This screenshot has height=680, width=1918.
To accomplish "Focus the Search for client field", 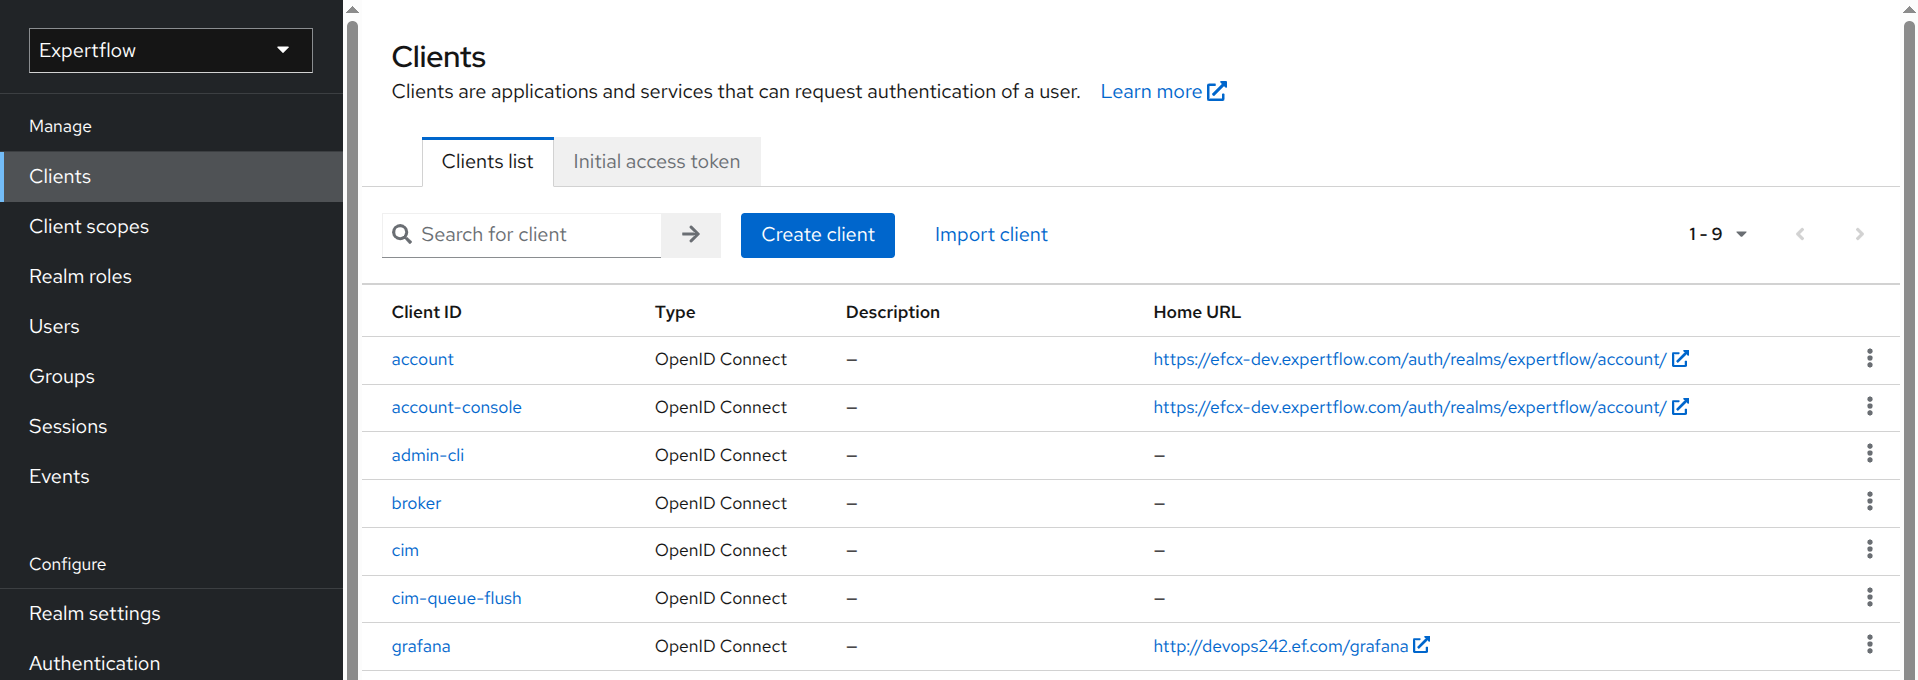I will pyautogui.click(x=535, y=235).
